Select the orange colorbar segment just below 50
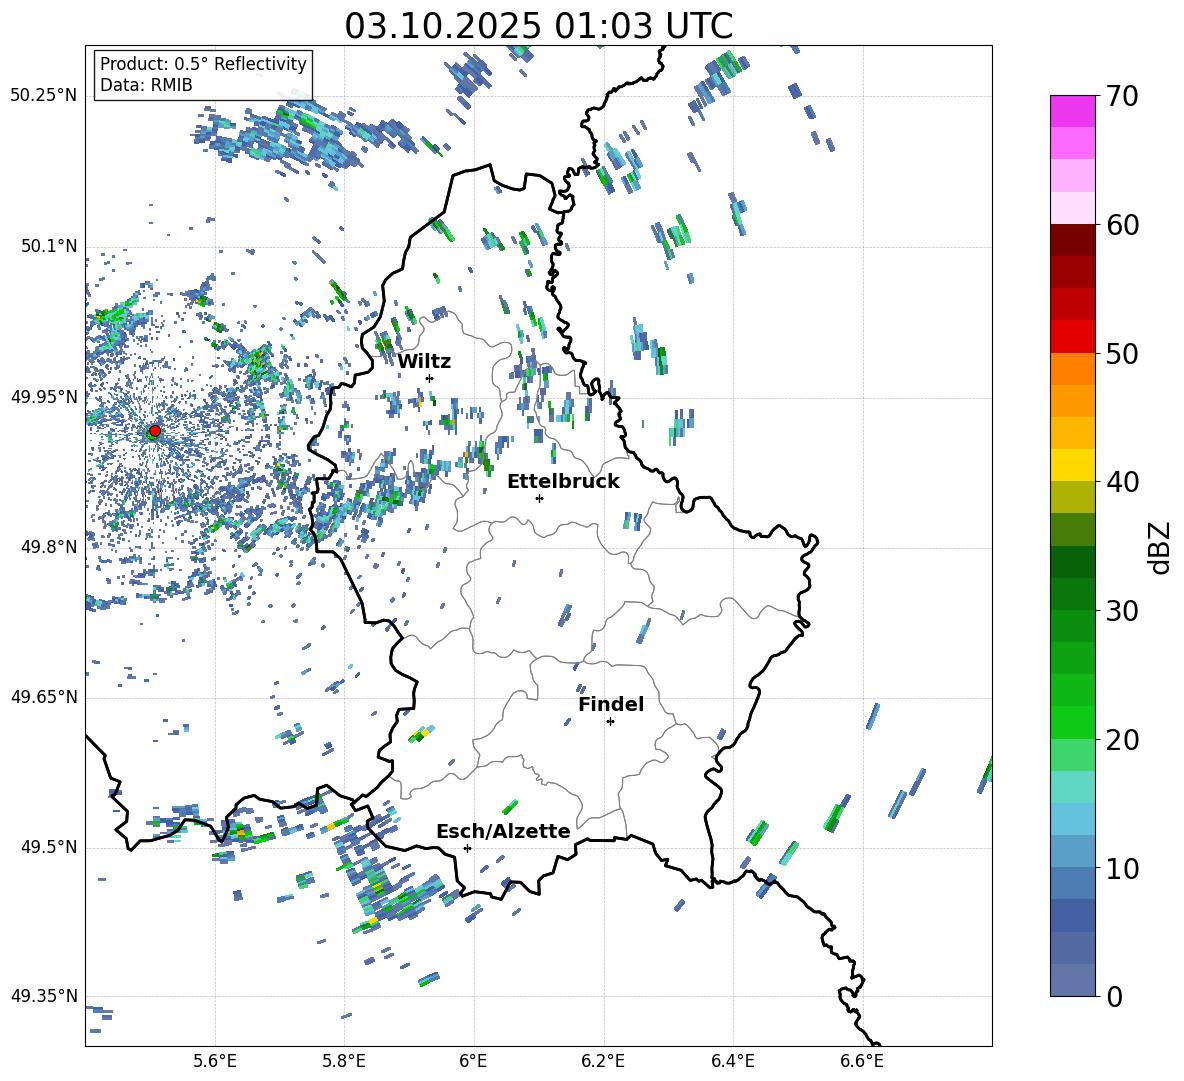Viewport: 1184px width, 1081px height. pyautogui.click(x=1073, y=369)
